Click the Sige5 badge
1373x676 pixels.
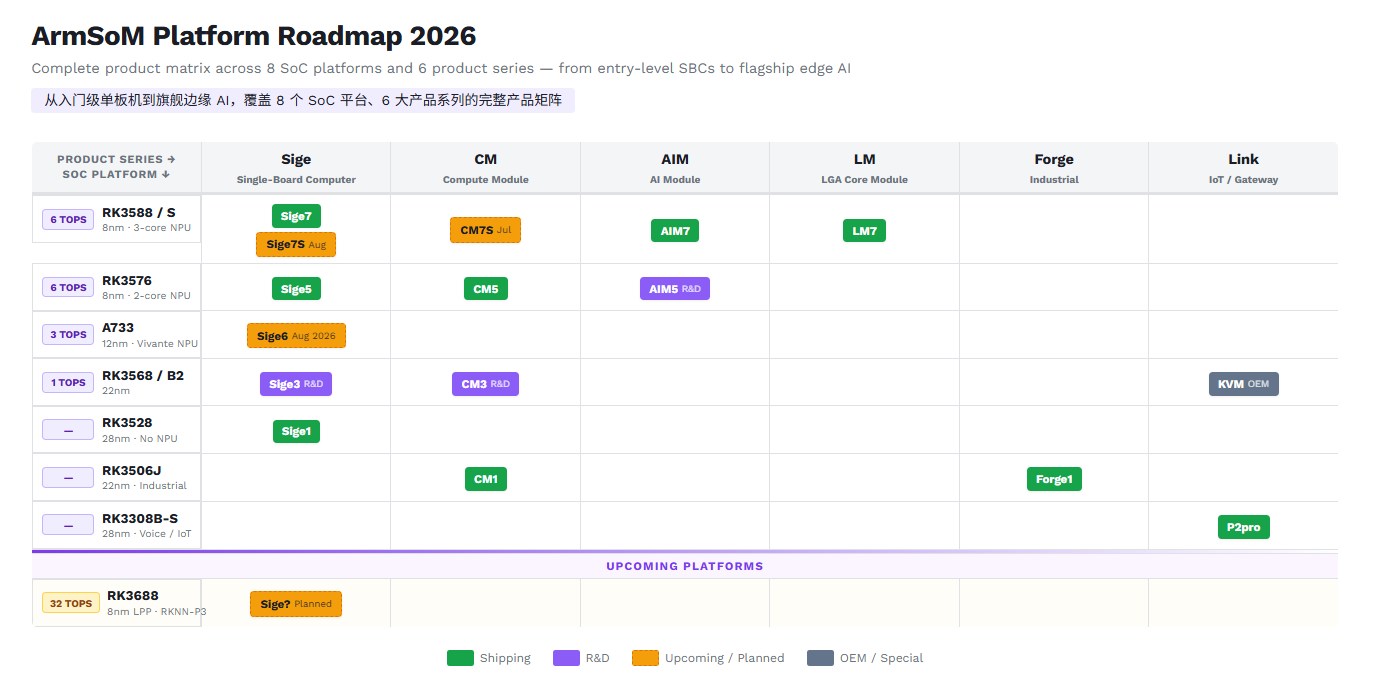(x=296, y=289)
